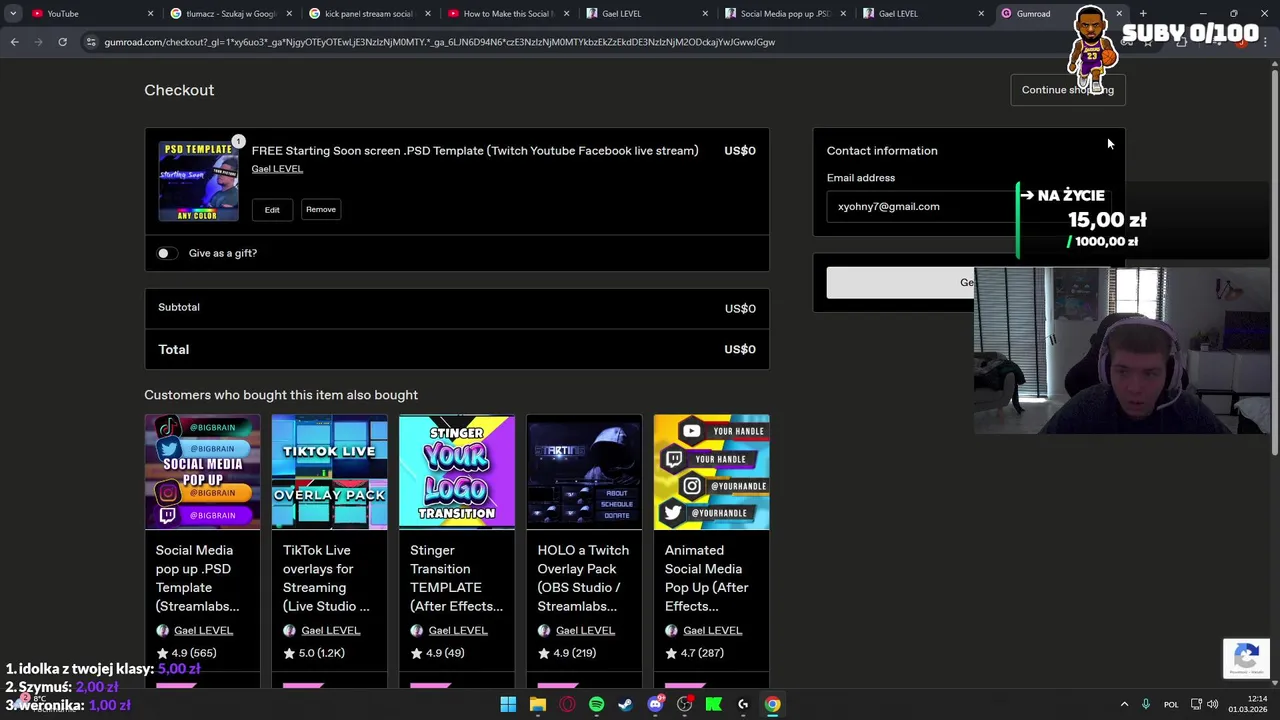The height and width of the screenshot is (720, 1280).
Task: Open Social Media pop up .PSD Template card
Action: tap(202, 472)
